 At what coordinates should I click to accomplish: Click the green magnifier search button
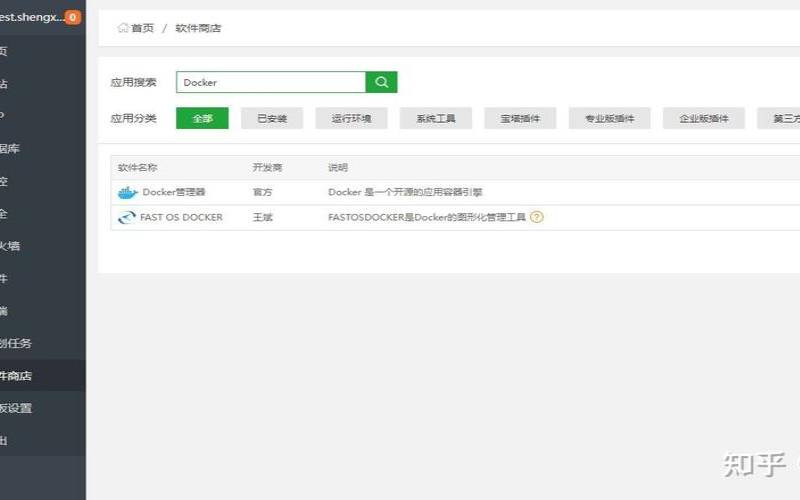(x=381, y=82)
